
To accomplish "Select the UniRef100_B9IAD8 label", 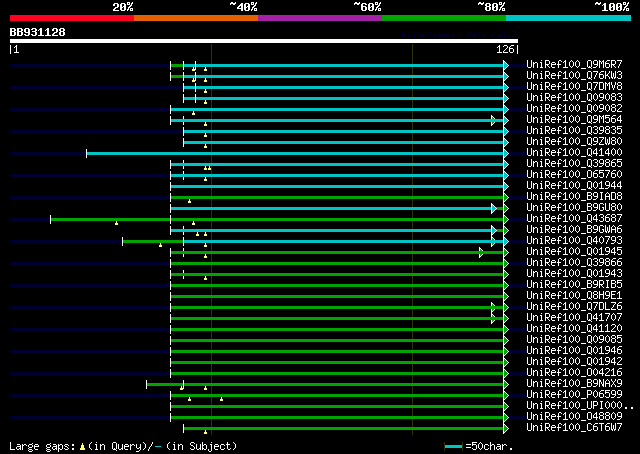I will coord(574,197).
